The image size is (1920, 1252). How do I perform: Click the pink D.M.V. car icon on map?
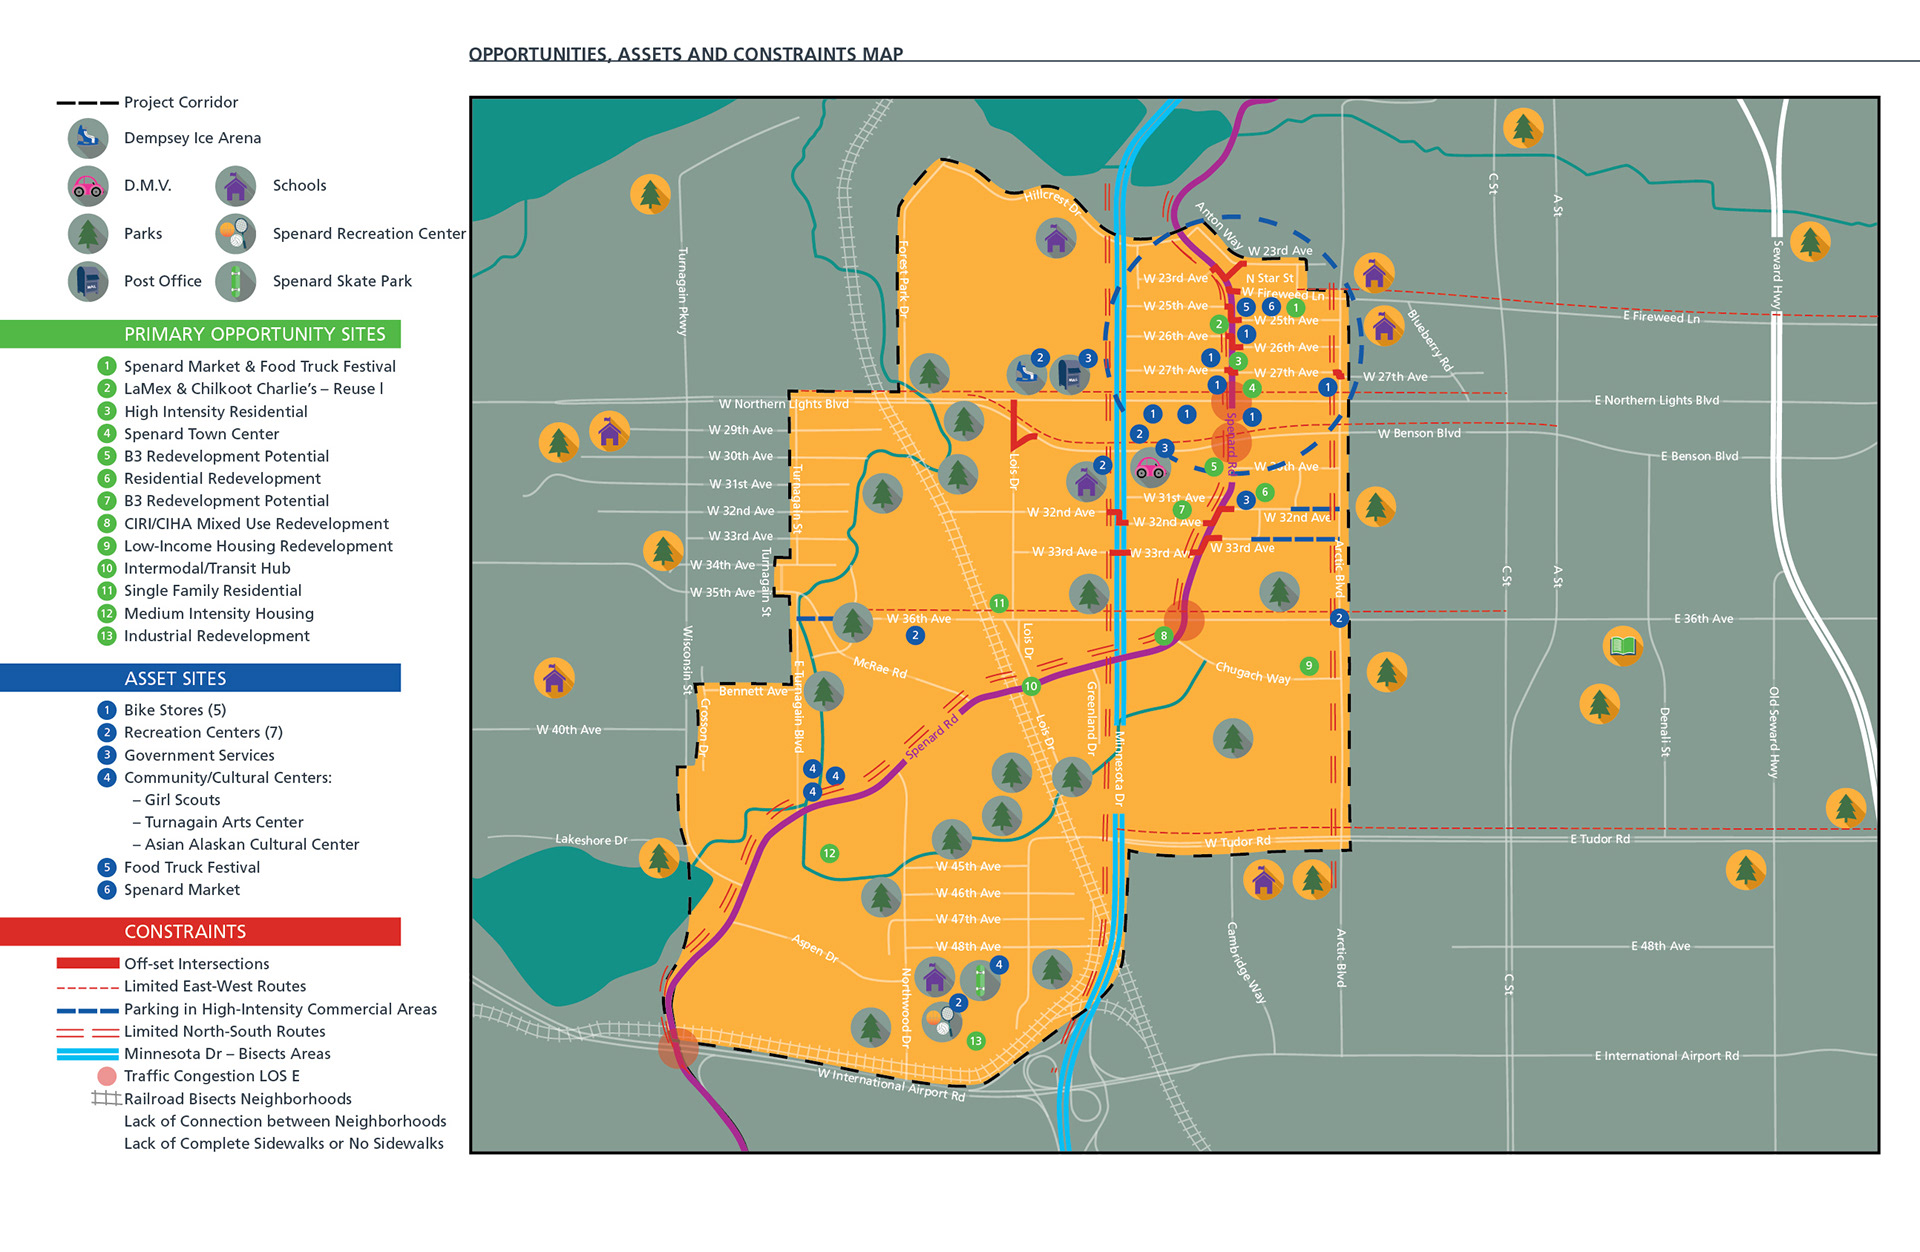click(1150, 467)
